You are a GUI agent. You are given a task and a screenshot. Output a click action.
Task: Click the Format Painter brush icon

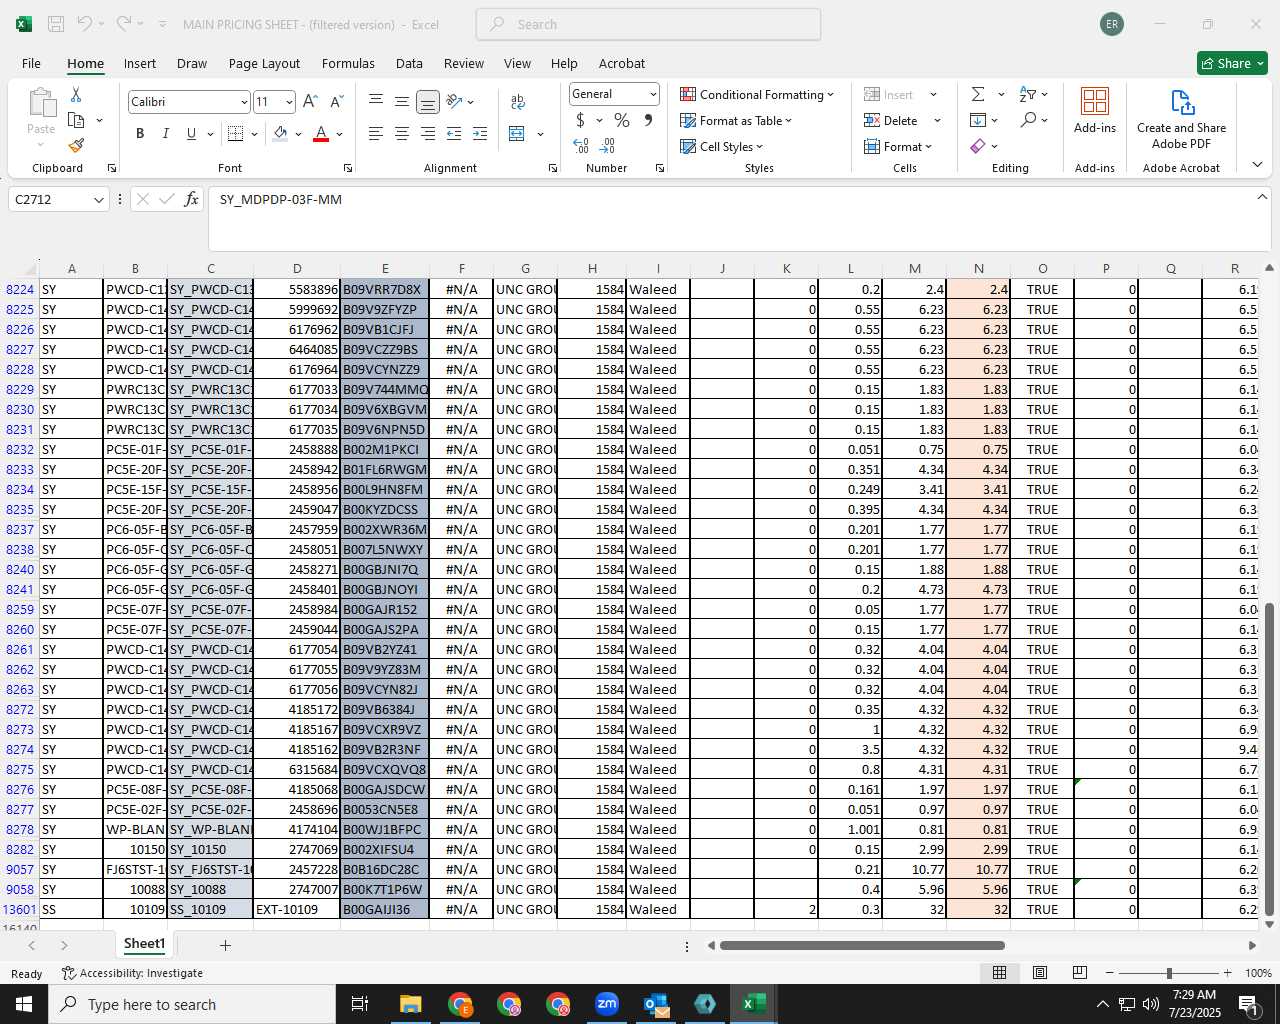pyautogui.click(x=76, y=145)
